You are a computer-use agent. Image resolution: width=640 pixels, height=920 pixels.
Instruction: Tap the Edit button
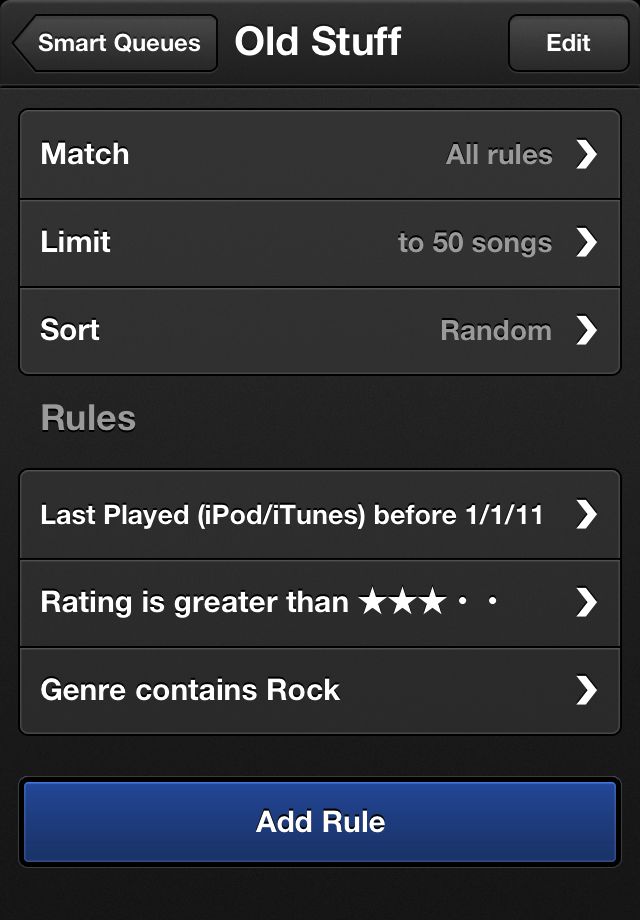click(568, 44)
